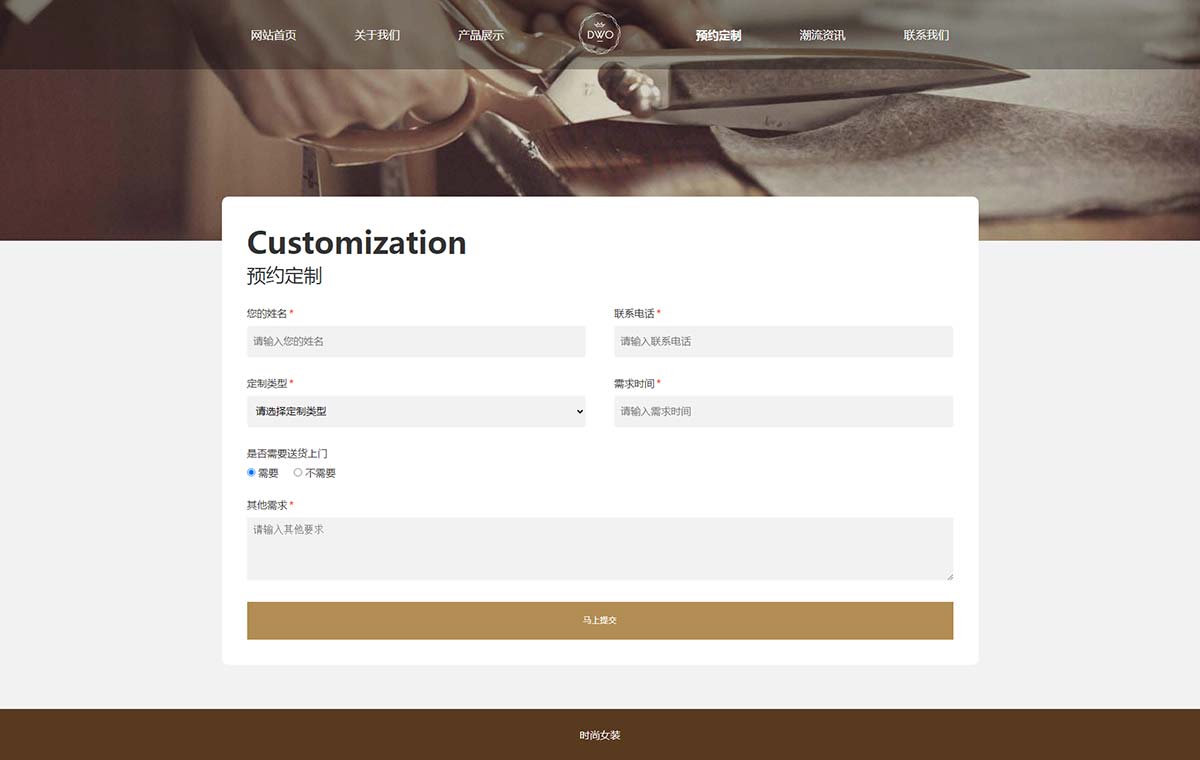This screenshot has height=760, width=1200.
Task: Click the 定制类型 field label
Action: pyautogui.click(x=267, y=383)
